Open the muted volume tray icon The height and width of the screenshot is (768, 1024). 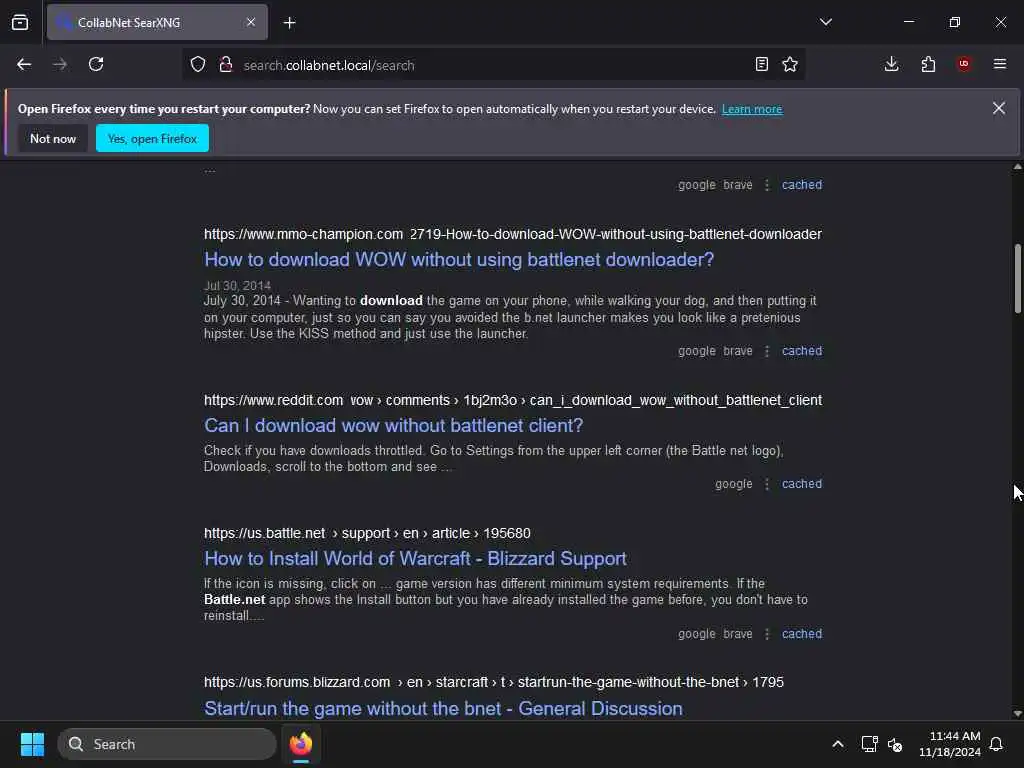click(895, 744)
